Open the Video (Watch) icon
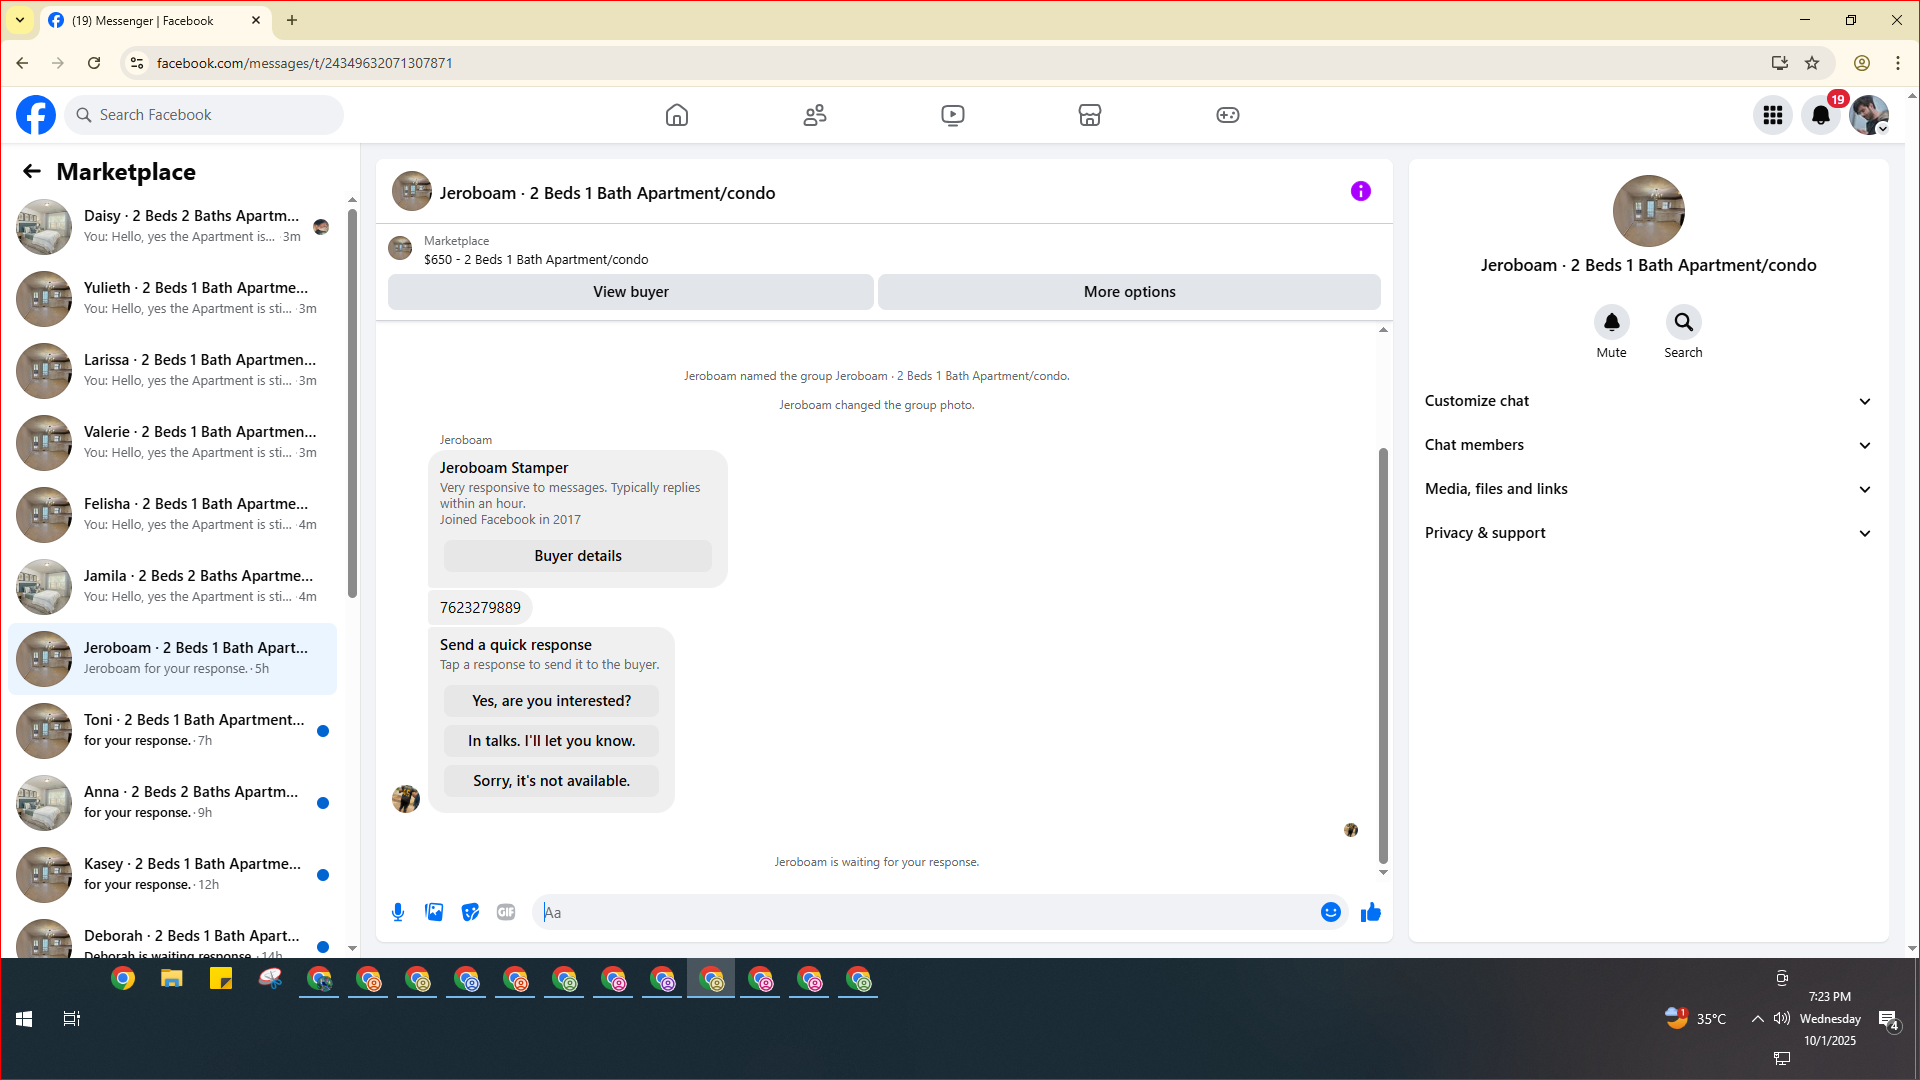1920x1080 pixels. click(x=953, y=115)
